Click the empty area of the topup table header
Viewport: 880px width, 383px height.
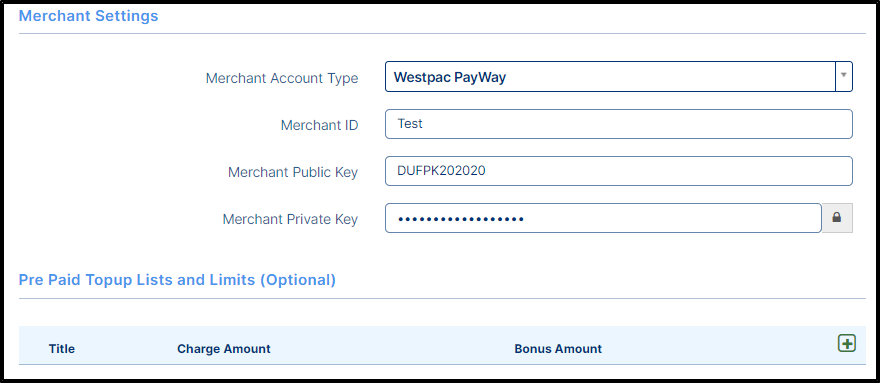coord(718,349)
